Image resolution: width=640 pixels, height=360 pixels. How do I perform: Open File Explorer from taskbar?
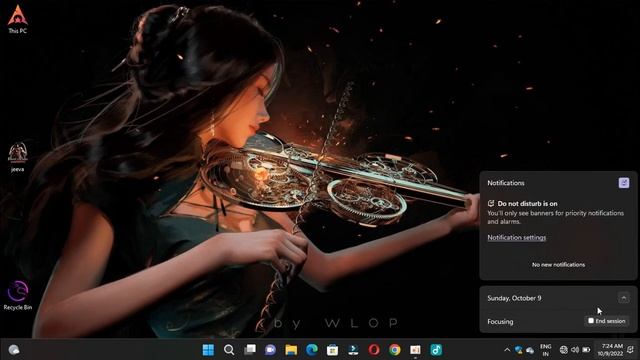click(x=291, y=350)
